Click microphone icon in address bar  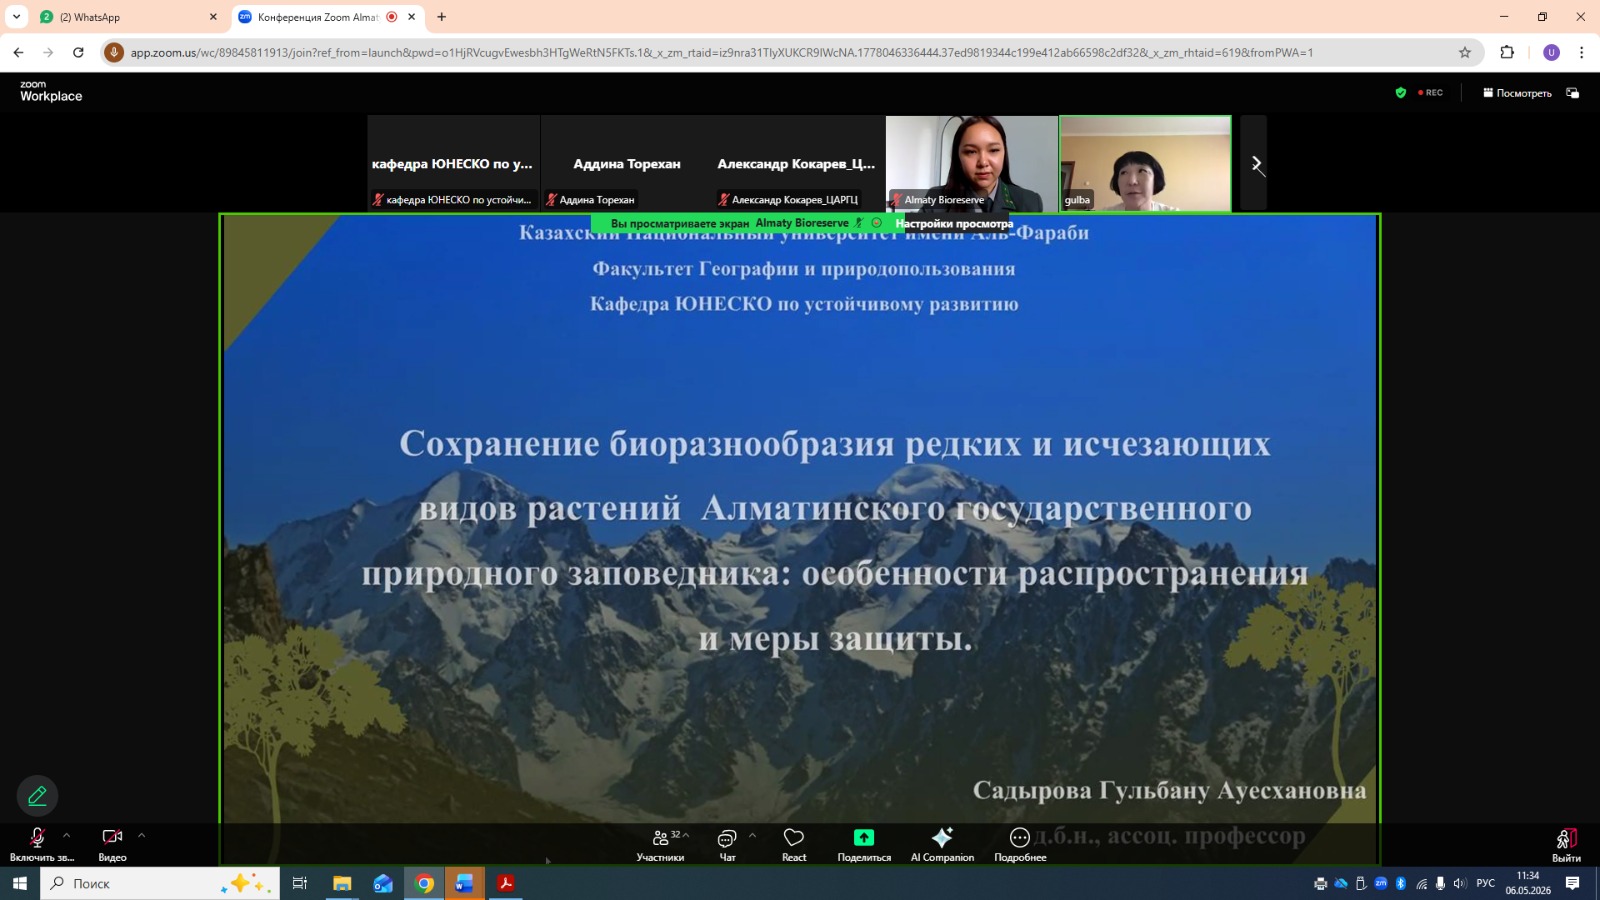click(114, 52)
